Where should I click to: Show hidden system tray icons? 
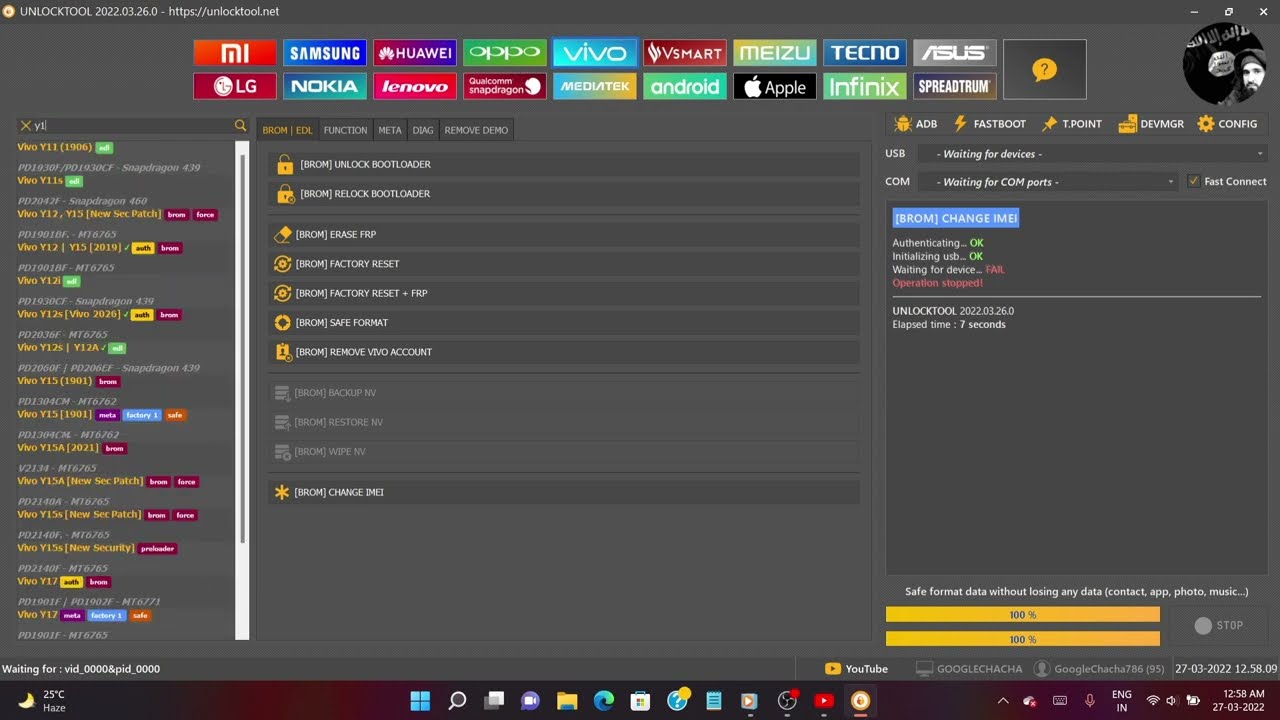[1003, 700]
